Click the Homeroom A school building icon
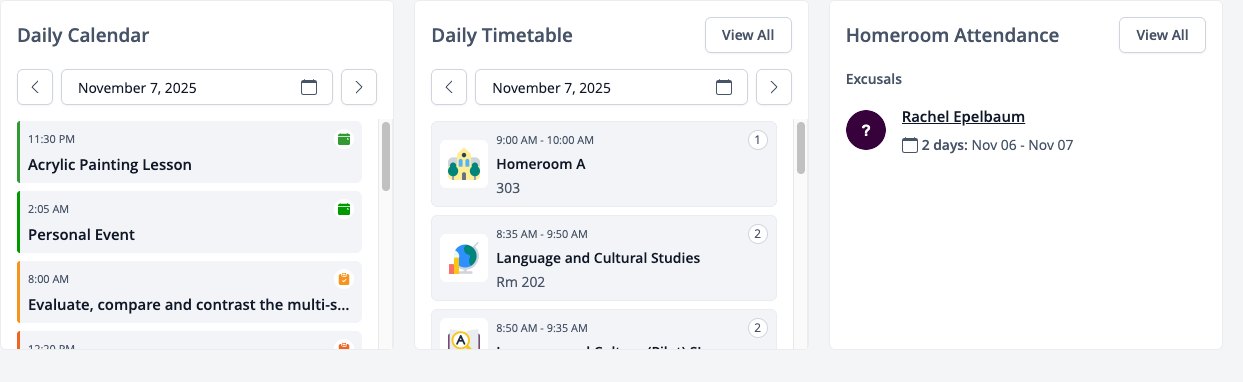 (x=464, y=164)
